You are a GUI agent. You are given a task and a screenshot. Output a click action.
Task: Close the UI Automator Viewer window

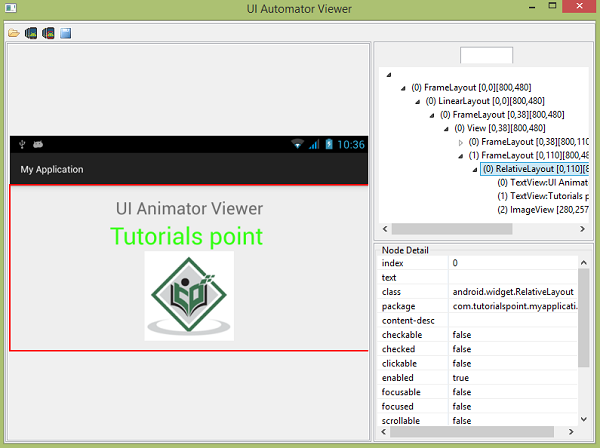click(579, 6)
